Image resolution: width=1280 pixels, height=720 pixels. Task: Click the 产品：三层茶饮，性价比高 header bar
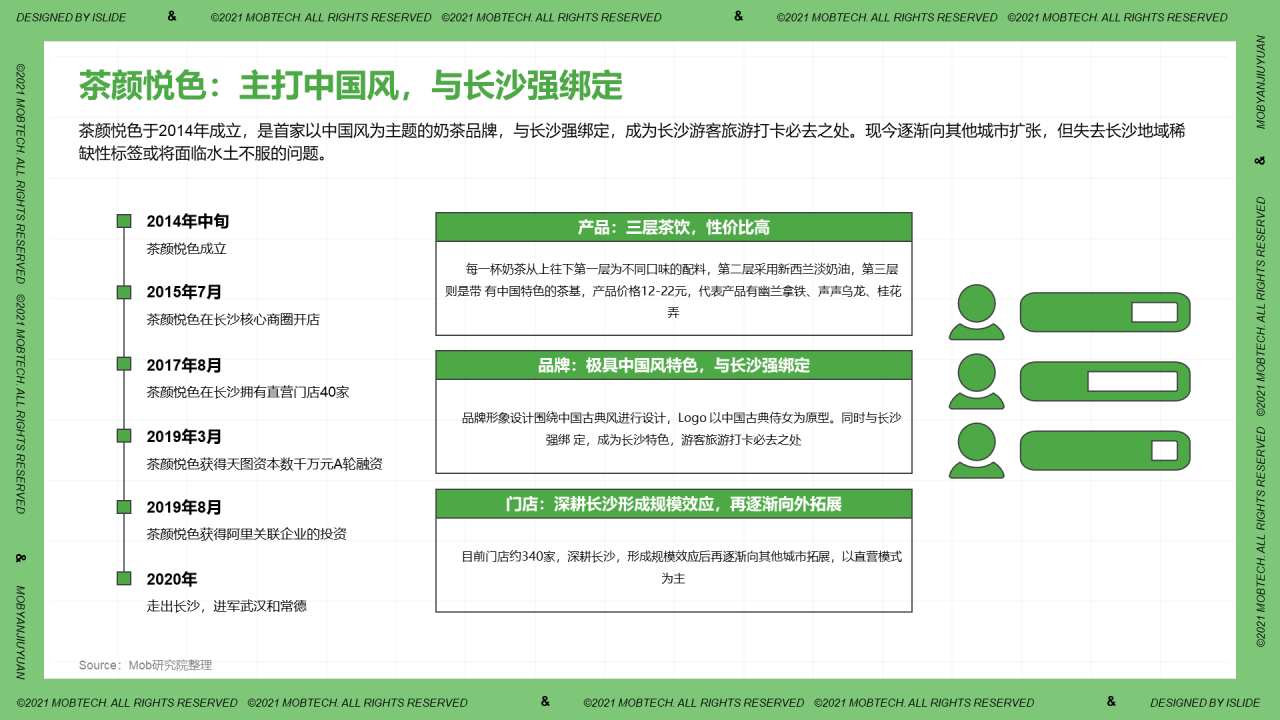coord(674,227)
